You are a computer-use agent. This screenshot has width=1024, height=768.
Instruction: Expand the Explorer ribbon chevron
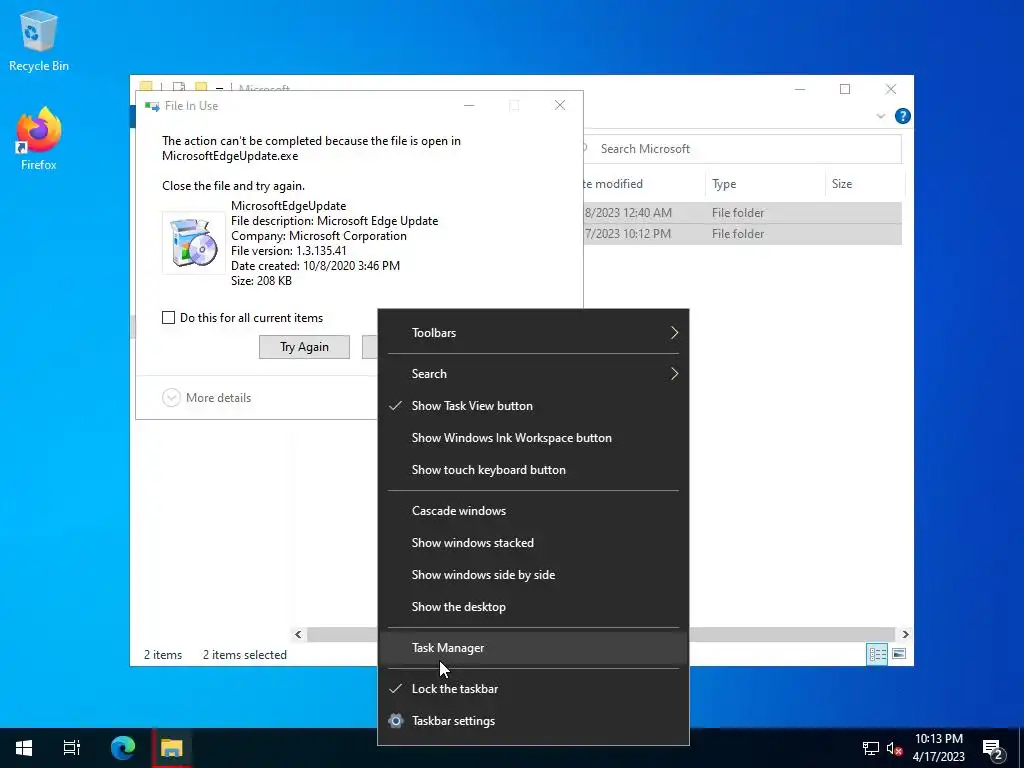(x=880, y=116)
